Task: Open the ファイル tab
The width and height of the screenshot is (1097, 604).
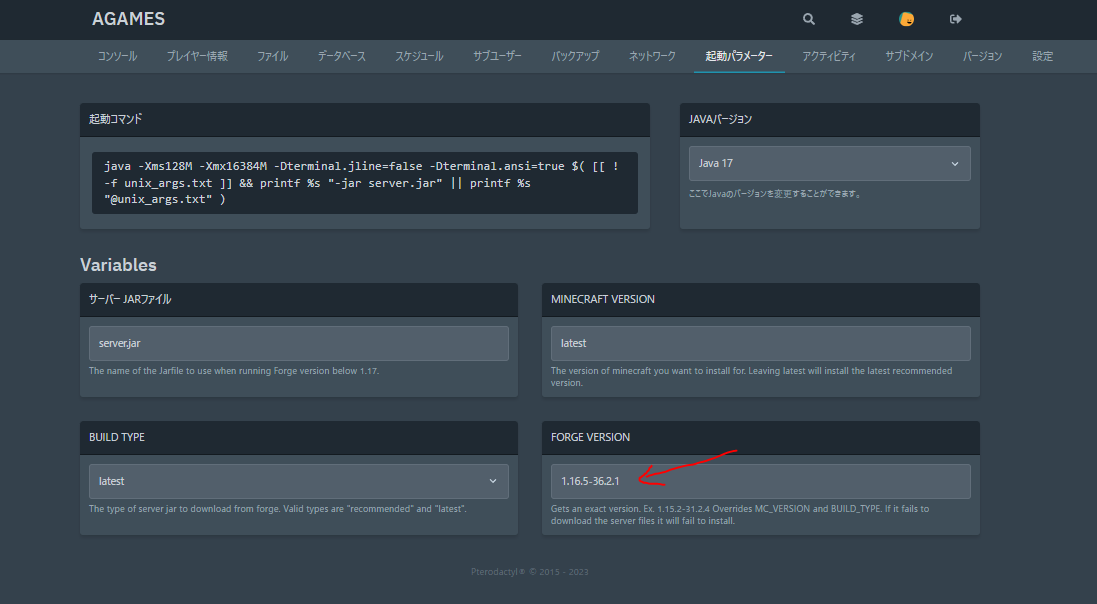Action: 272,56
